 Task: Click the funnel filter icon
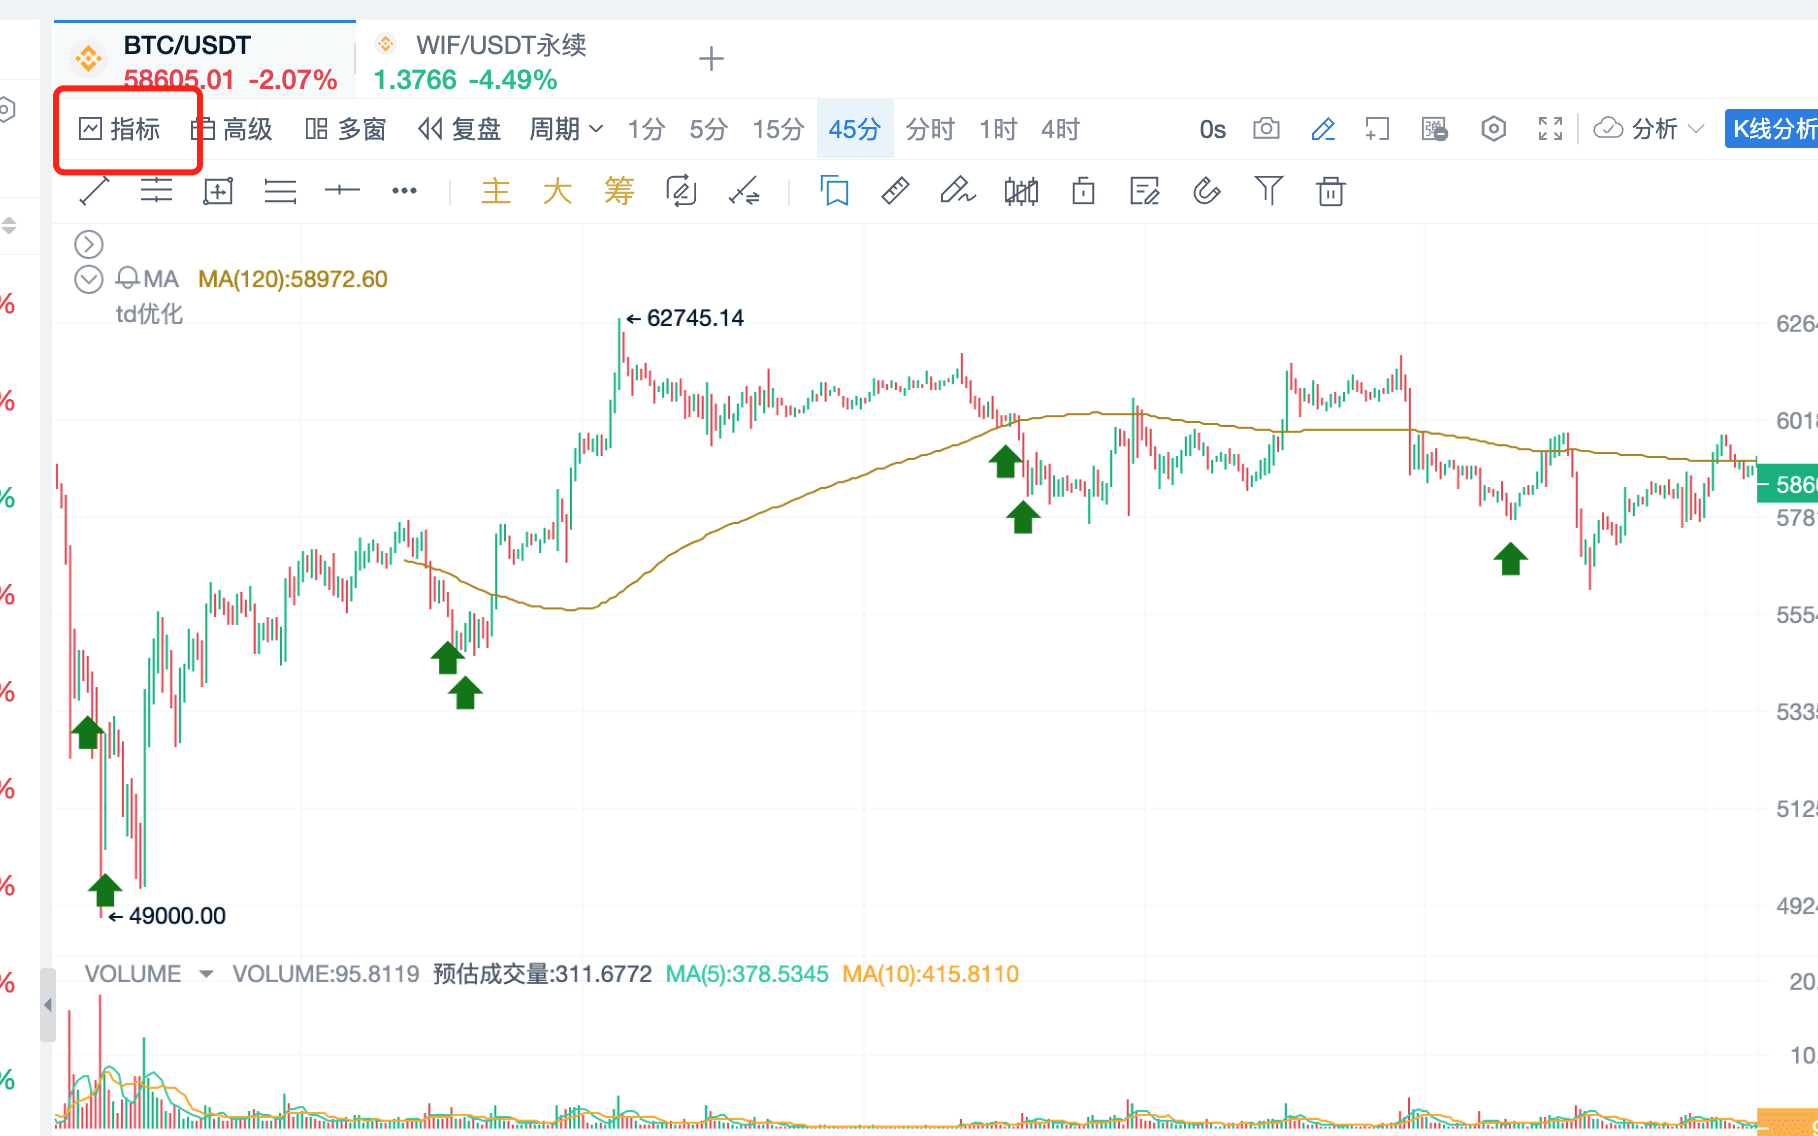pyautogui.click(x=1268, y=190)
